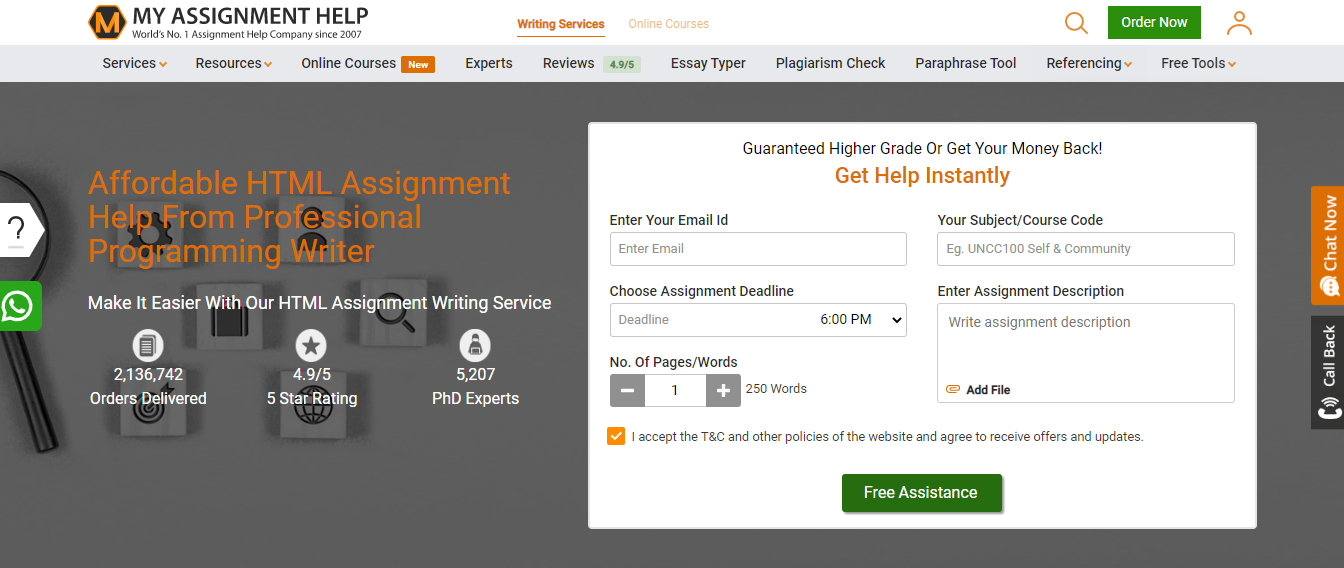The image size is (1344, 568).
Task: Uncheck the T&C acceptance checkbox
Action: coord(616,436)
